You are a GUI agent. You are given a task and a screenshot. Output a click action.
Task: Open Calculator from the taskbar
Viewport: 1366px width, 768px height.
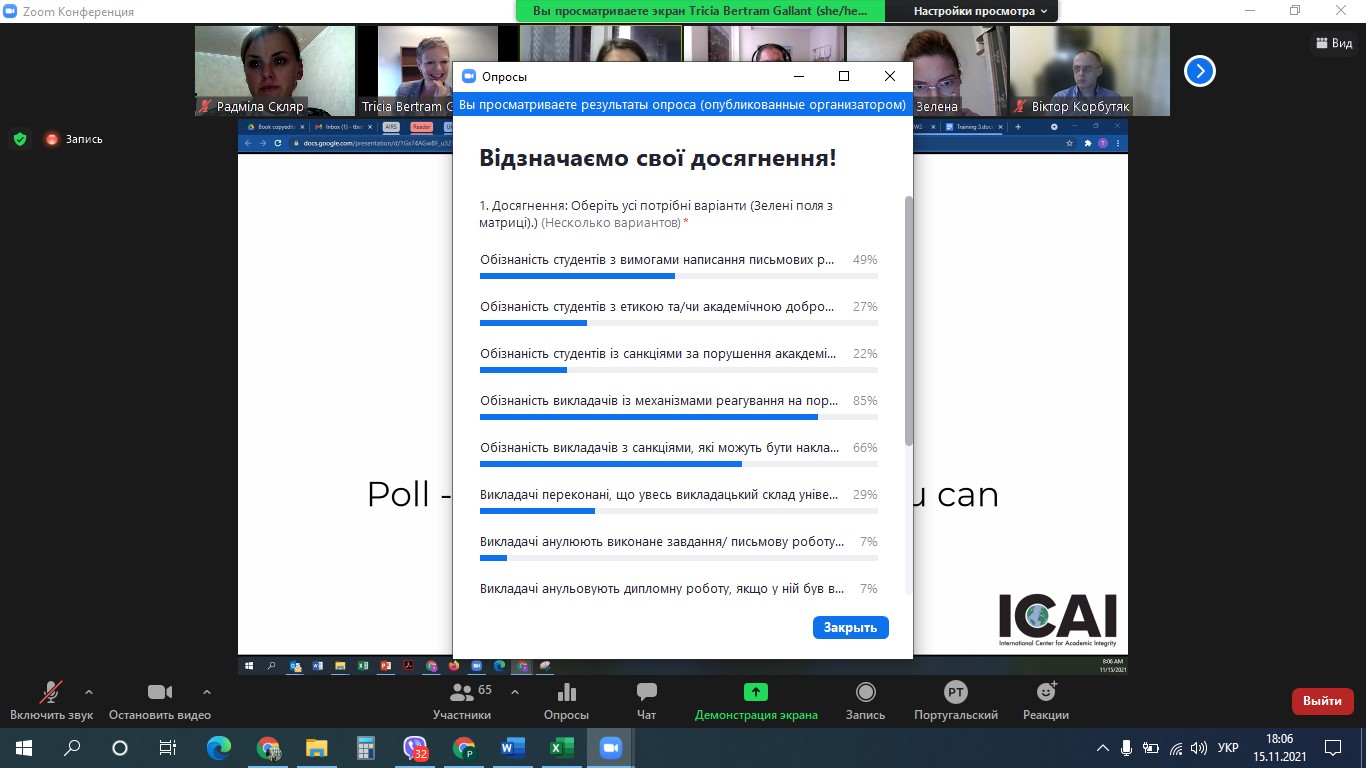point(365,747)
